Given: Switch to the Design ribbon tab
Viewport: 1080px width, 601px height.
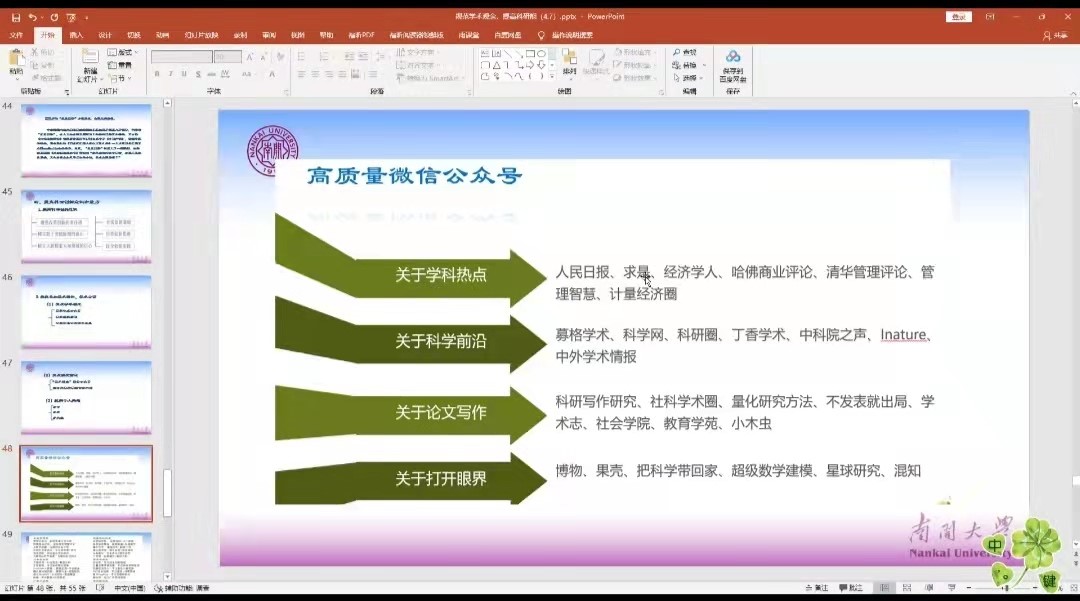Looking at the screenshot, I should 105,35.
